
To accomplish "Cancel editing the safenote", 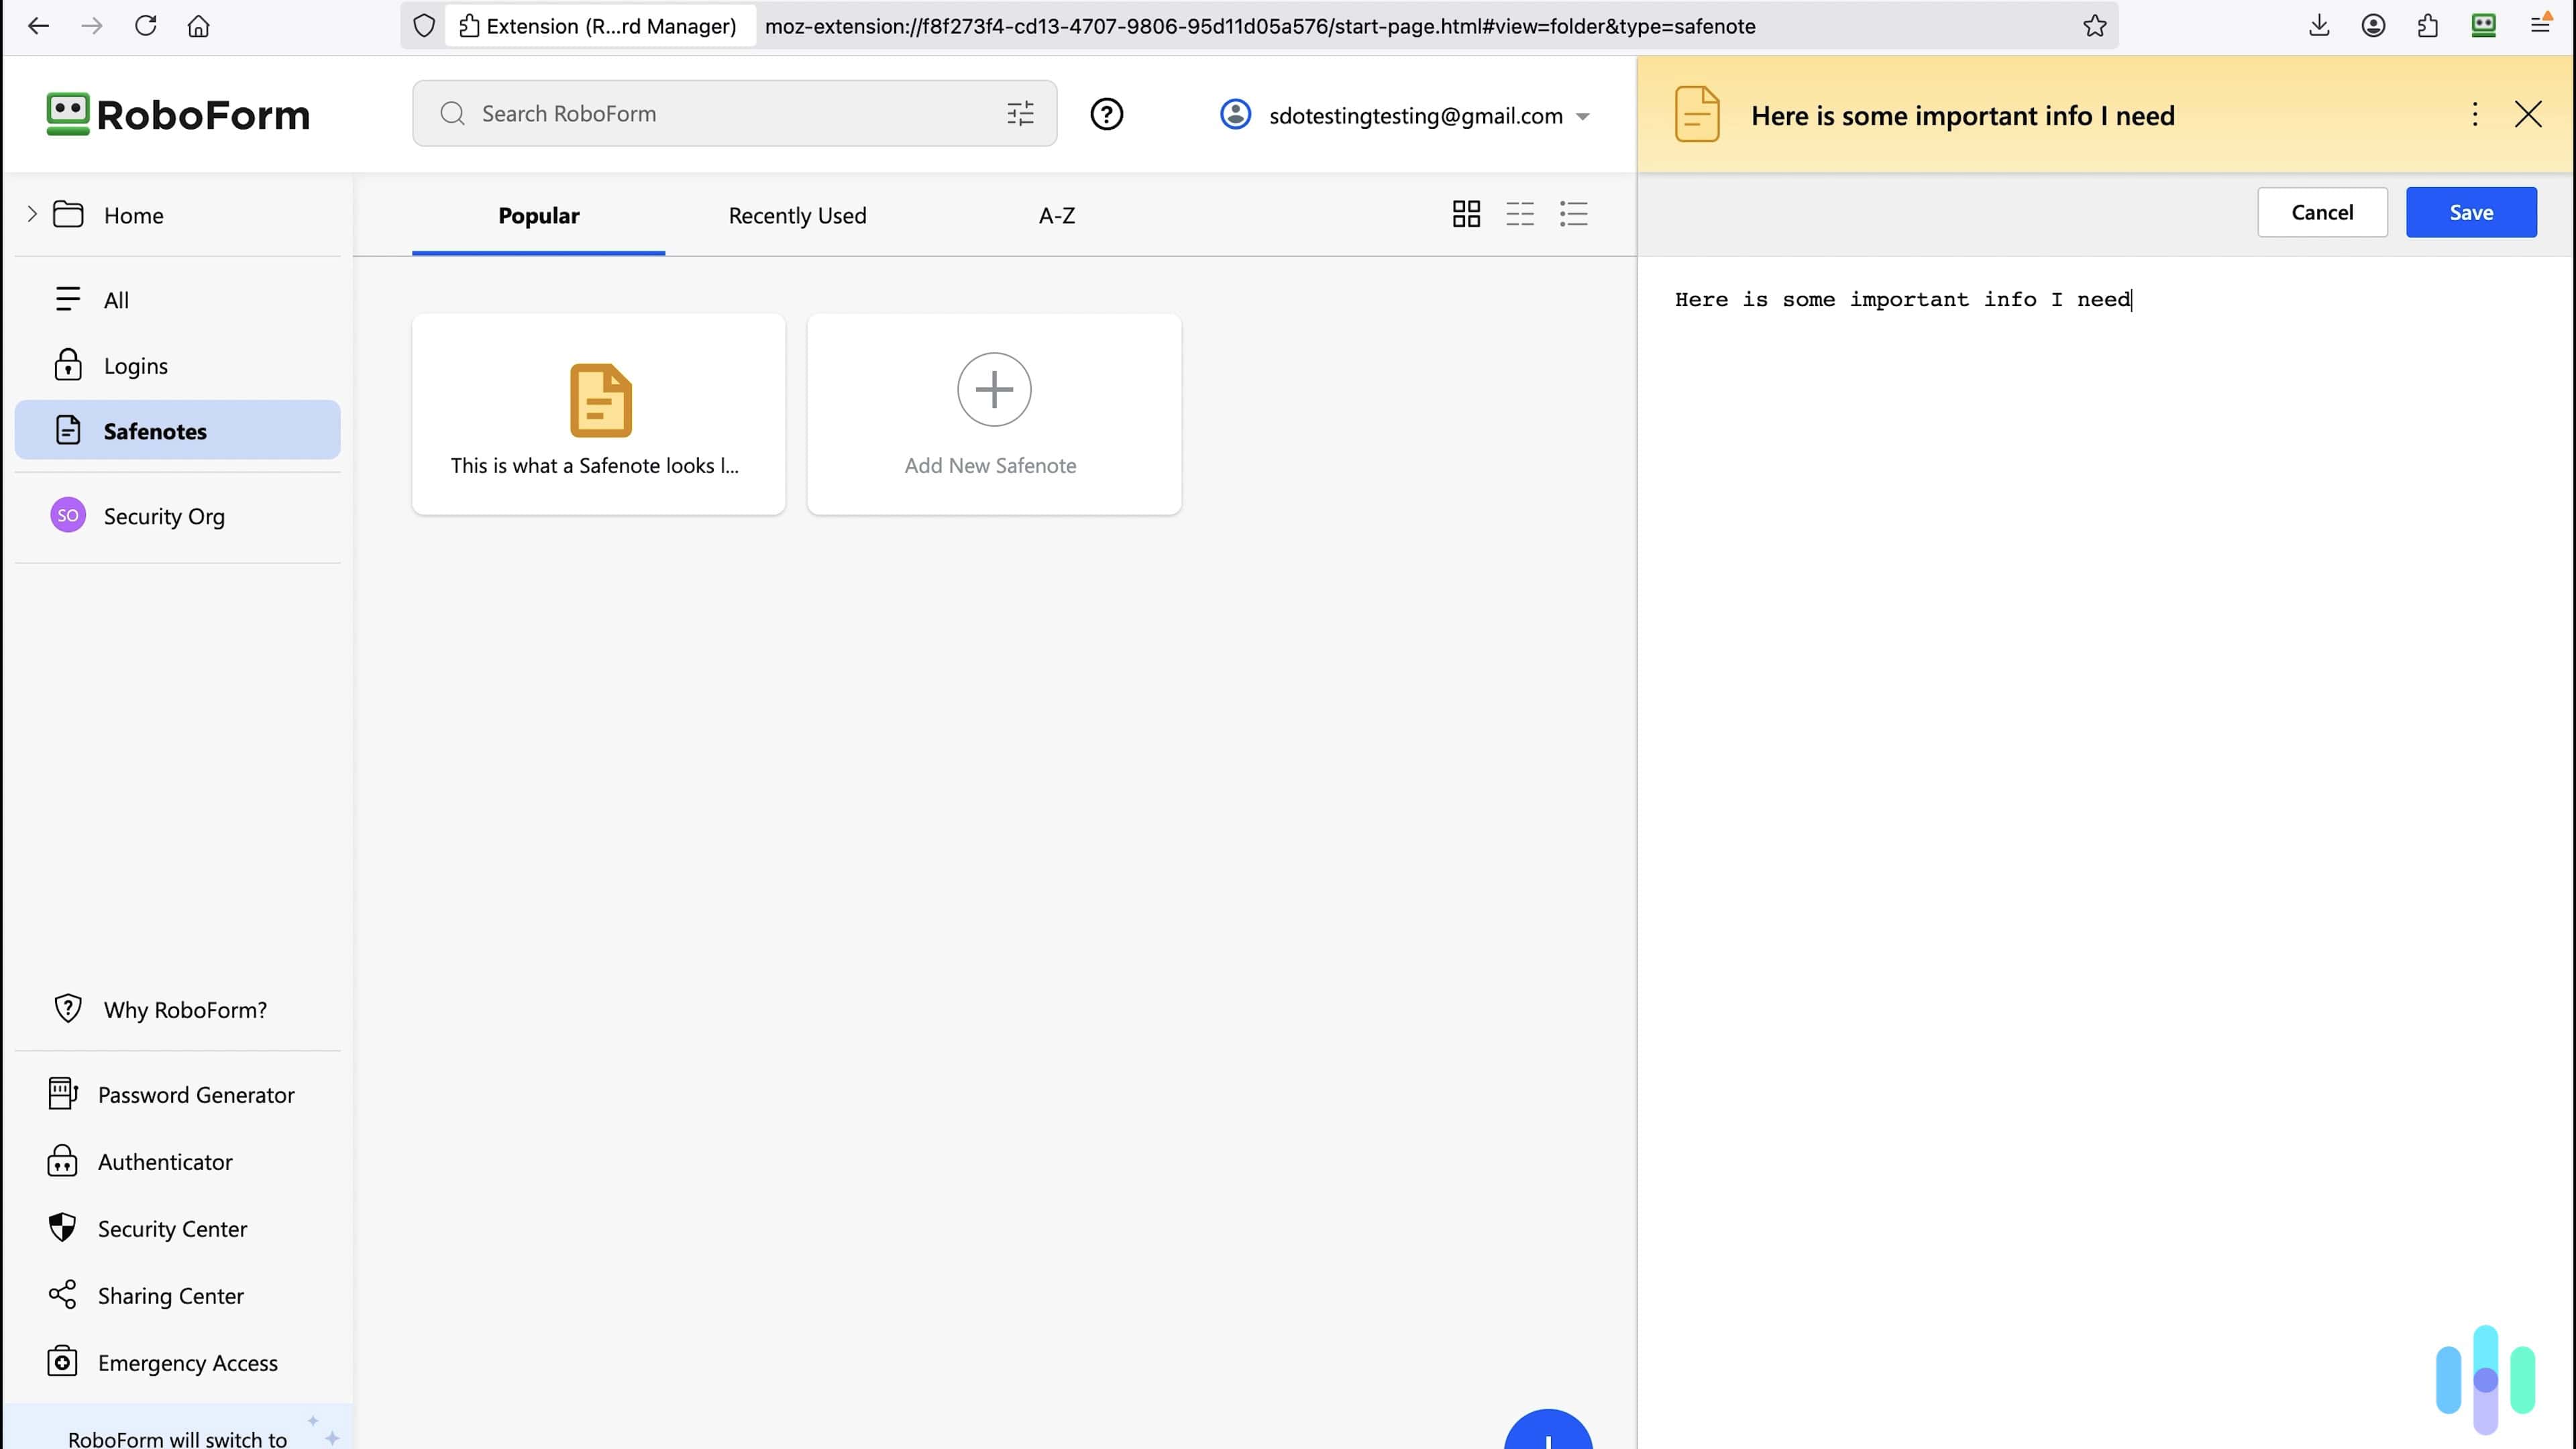I will pyautogui.click(x=2322, y=212).
